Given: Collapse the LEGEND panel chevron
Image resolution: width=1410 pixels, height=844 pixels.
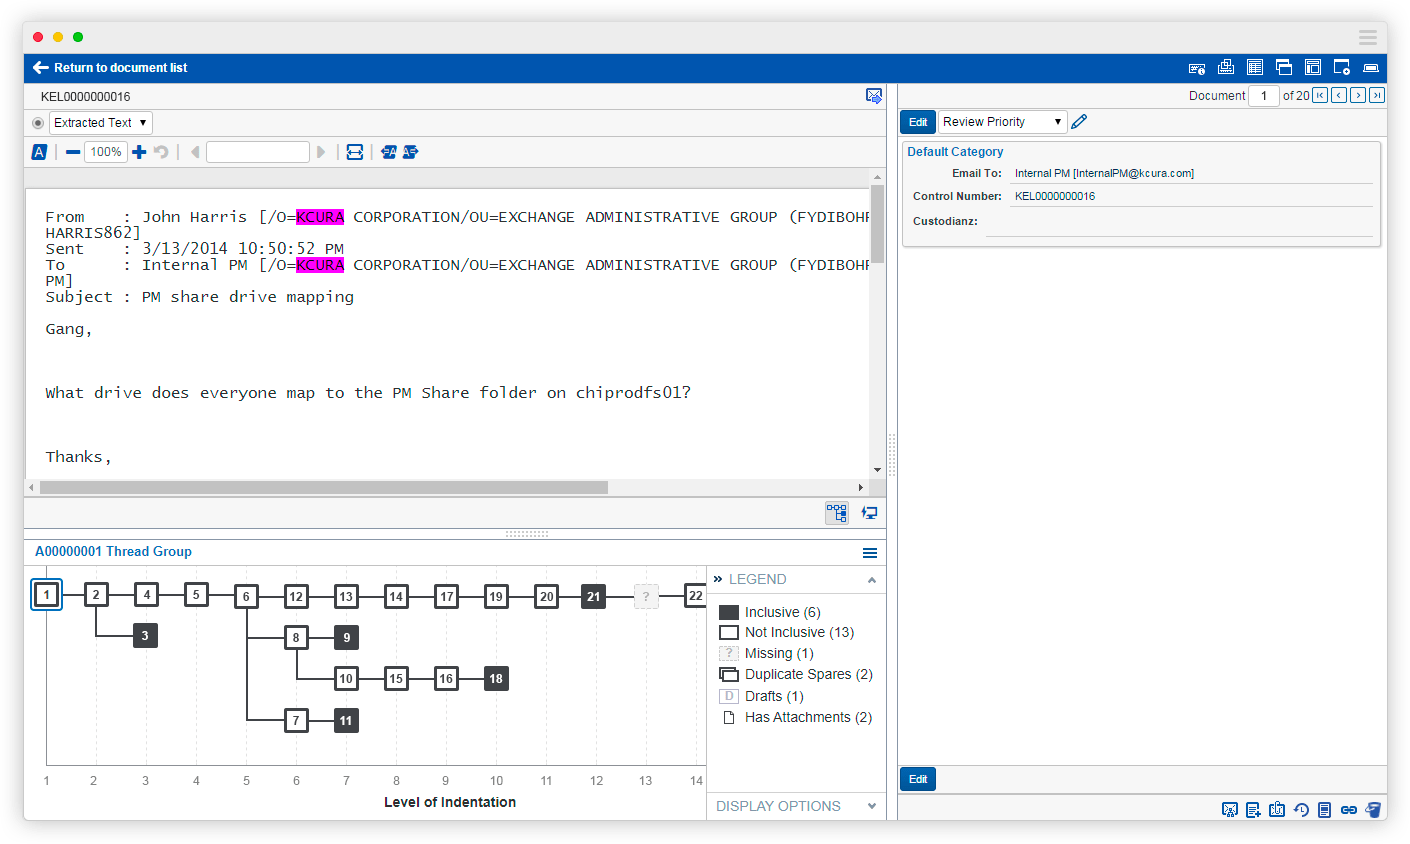Looking at the screenshot, I should [870, 579].
